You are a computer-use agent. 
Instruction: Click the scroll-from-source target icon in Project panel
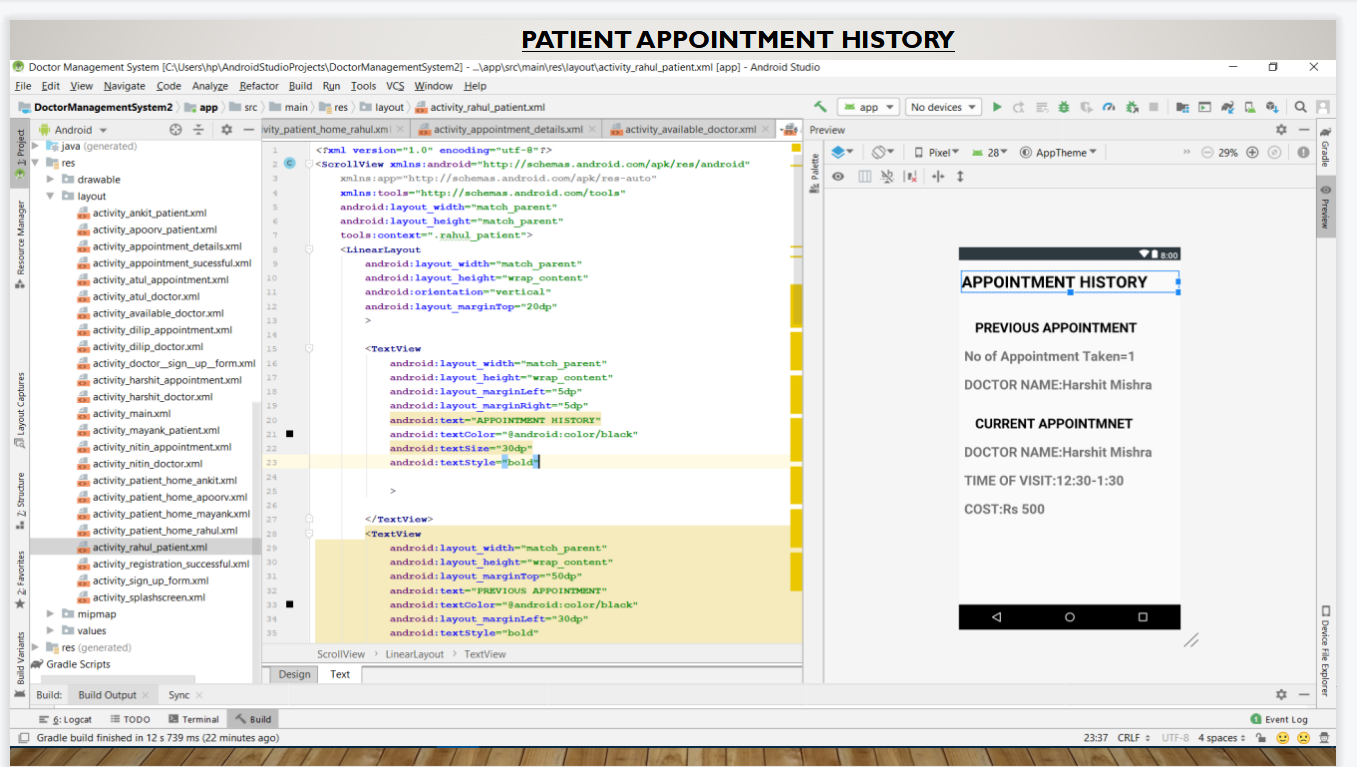(176, 130)
